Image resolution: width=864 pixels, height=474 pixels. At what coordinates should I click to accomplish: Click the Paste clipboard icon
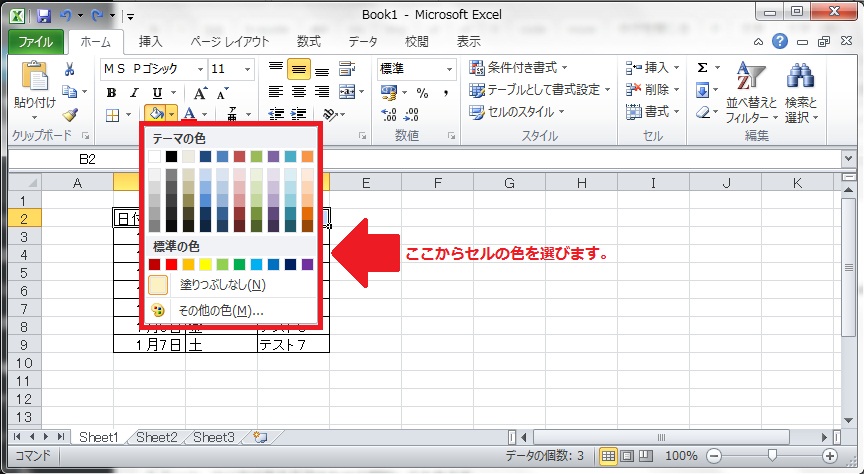pyautogui.click(x=34, y=76)
